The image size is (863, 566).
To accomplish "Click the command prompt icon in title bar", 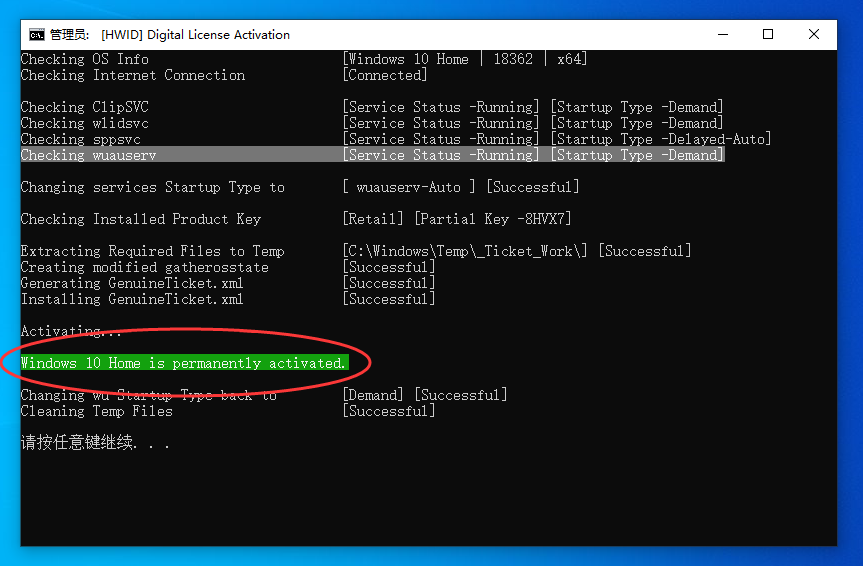I will tap(37, 35).
